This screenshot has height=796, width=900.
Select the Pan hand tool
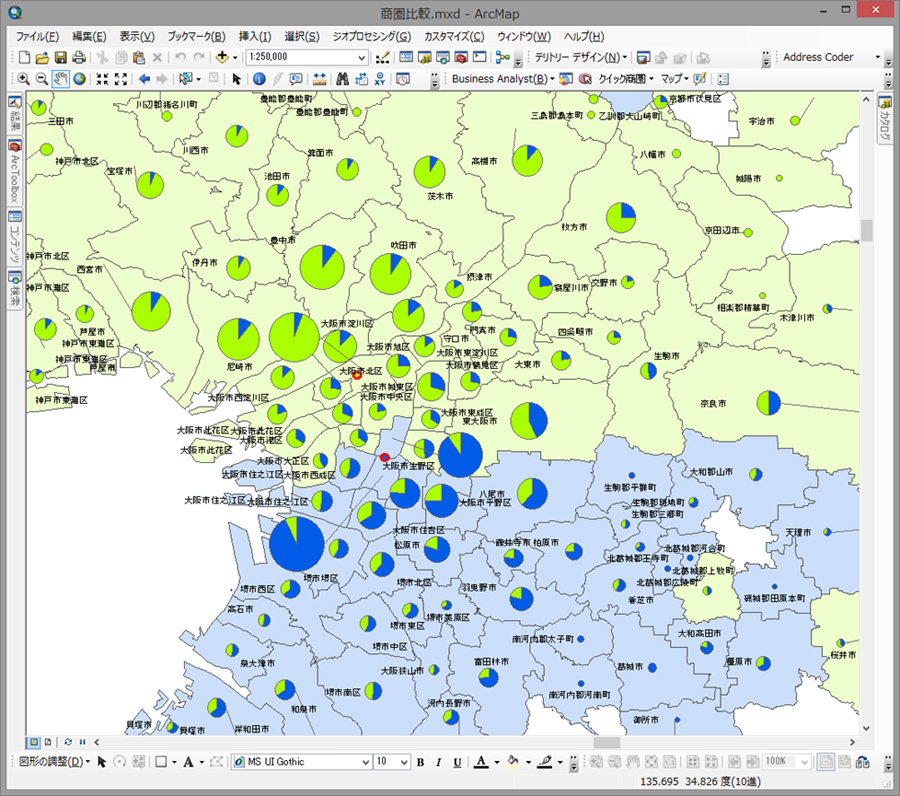point(61,79)
